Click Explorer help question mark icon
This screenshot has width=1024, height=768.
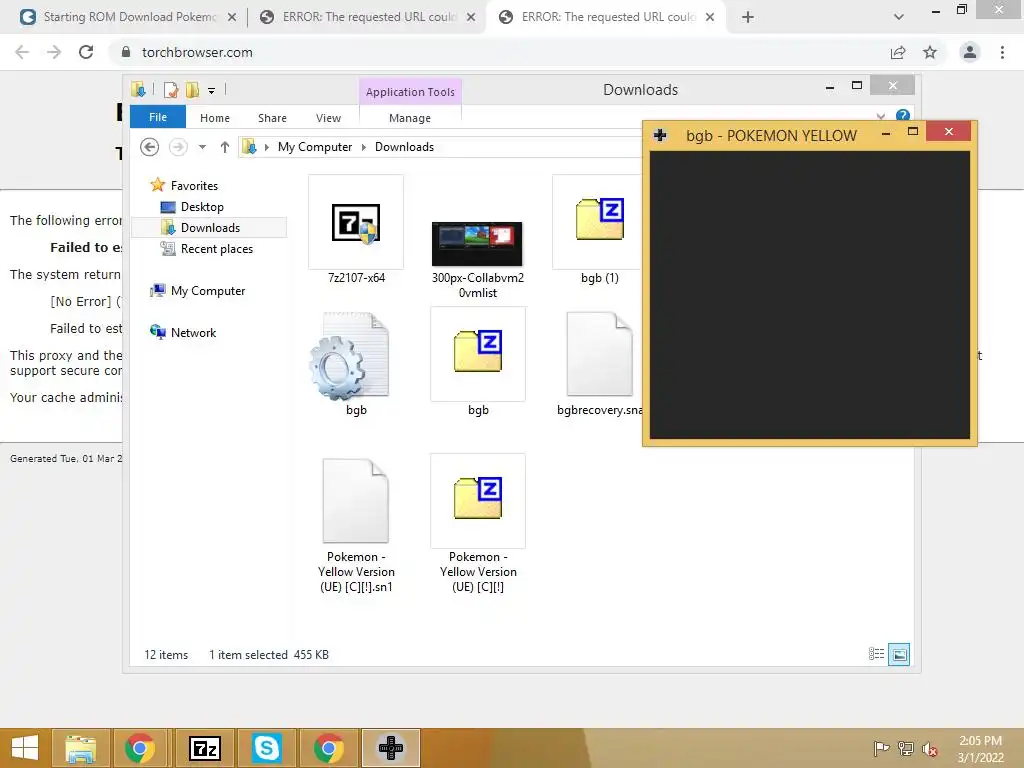point(903,116)
